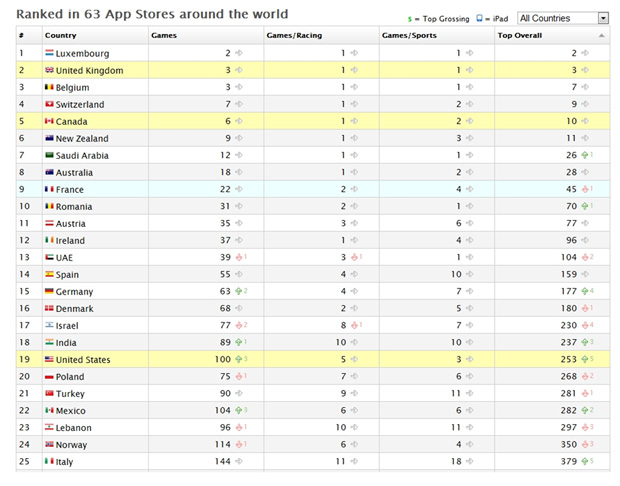This screenshot has height=486, width=620.
Task: Click the Games column header
Action: click(164, 35)
